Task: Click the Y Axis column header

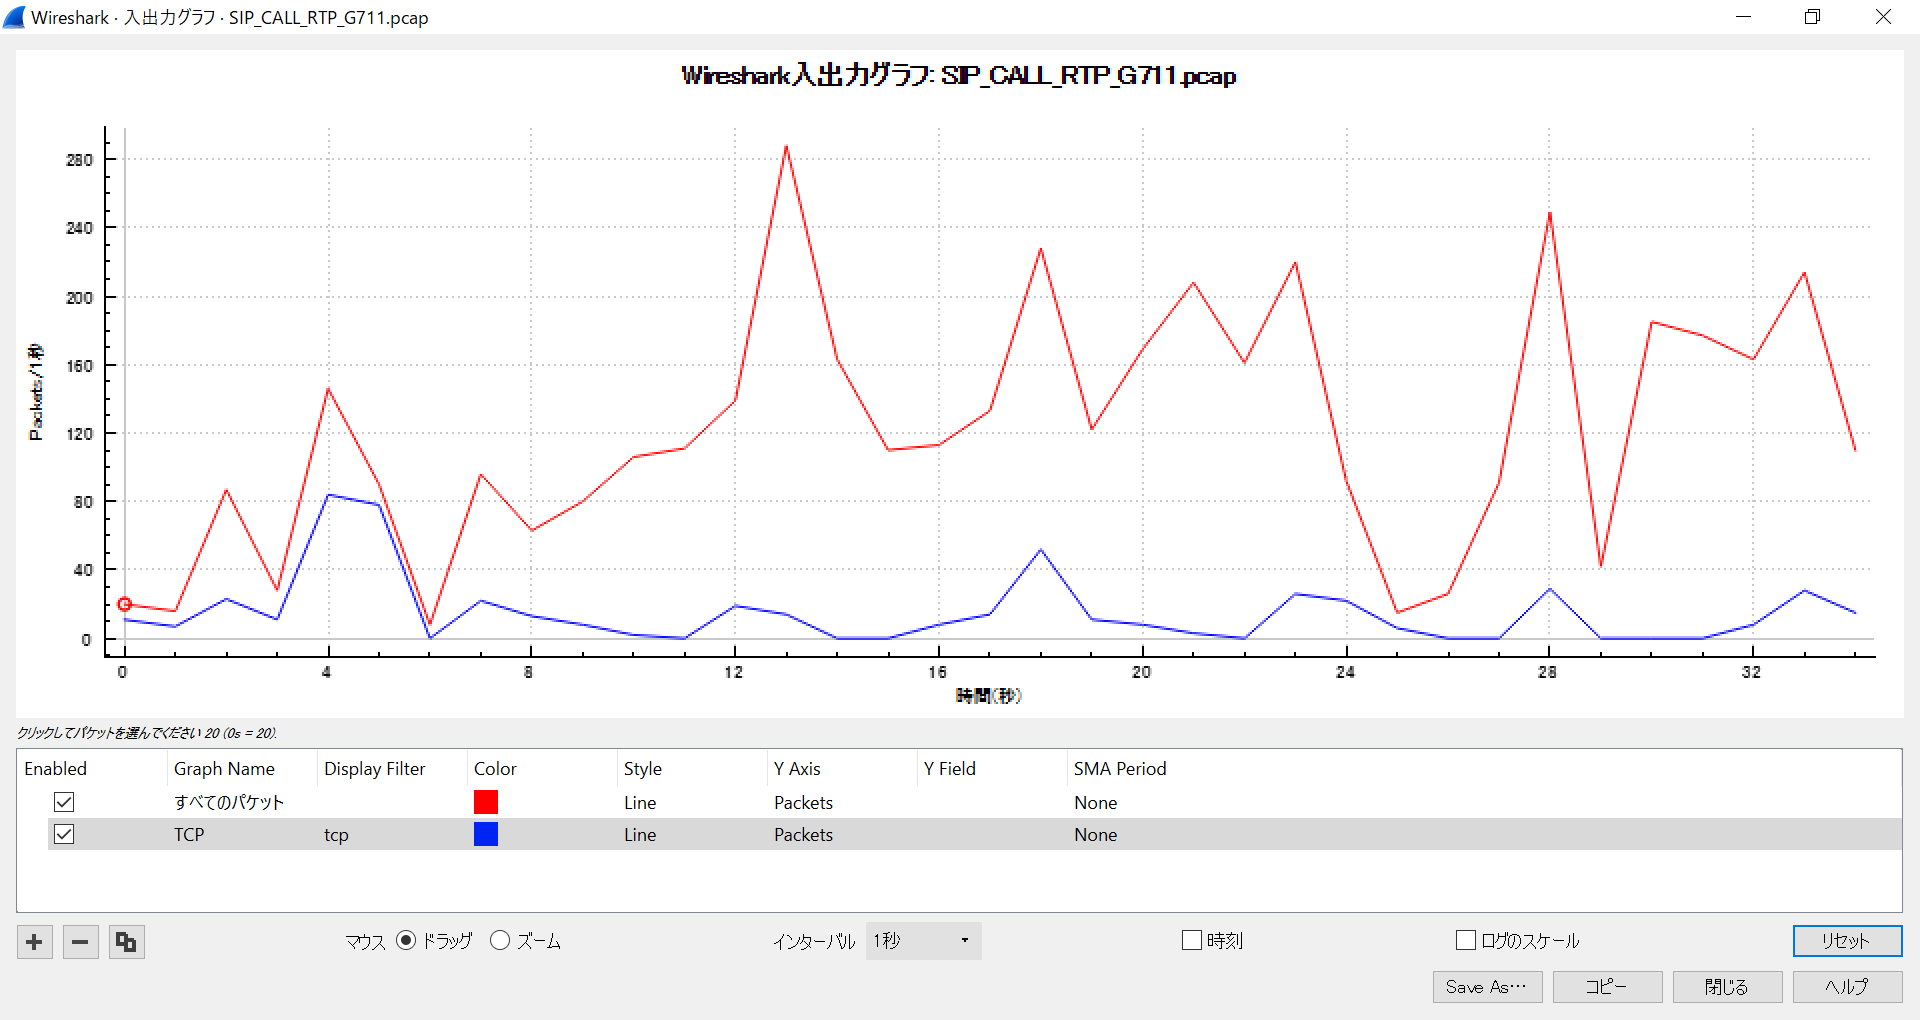Action: 842,768
